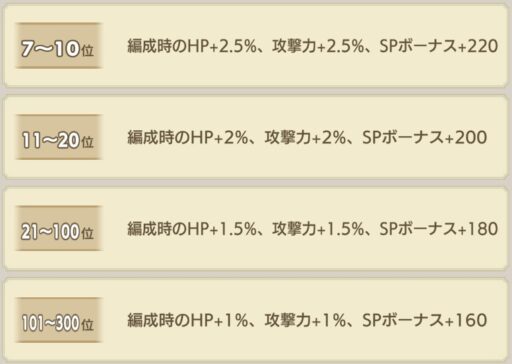Tap the 攻撃力+1.5% bonus text
The width and height of the screenshot is (512, 364).
[318, 229]
